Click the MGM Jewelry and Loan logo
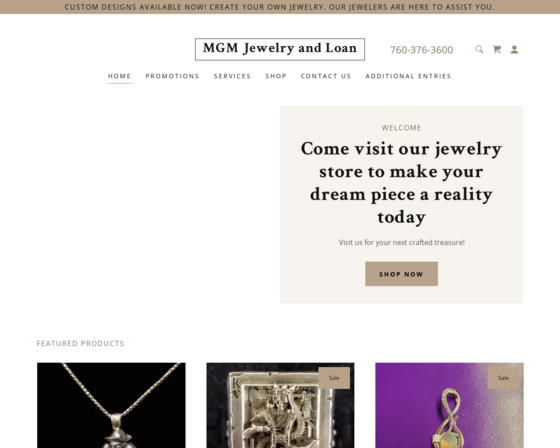This screenshot has width=560, height=448. (x=280, y=49)
